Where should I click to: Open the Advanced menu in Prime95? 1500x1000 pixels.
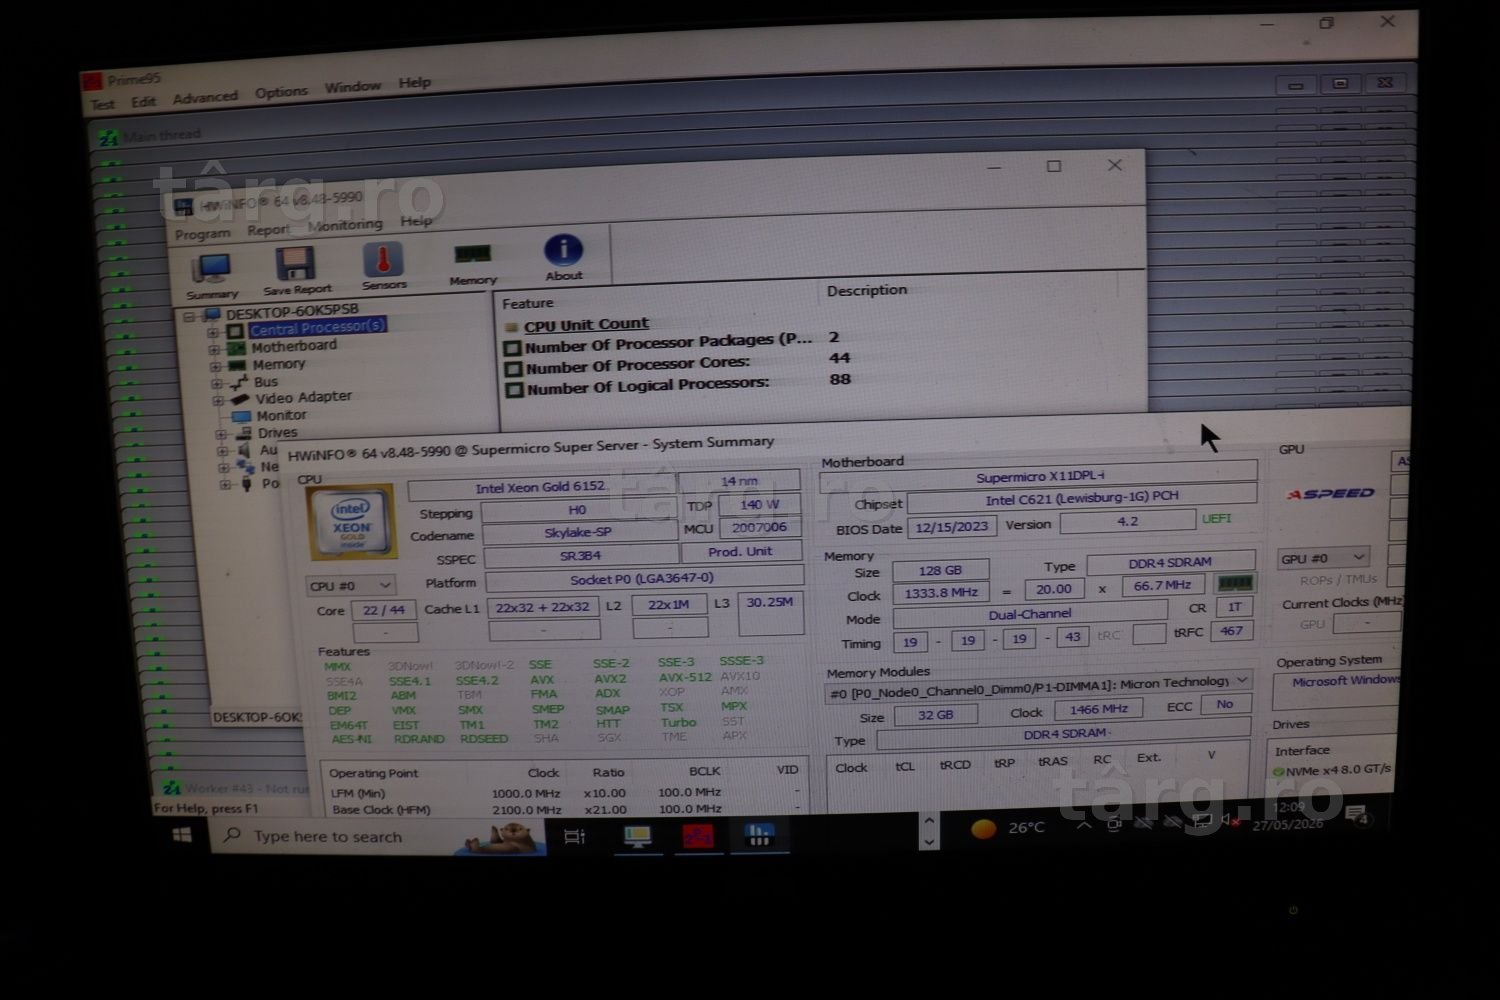click(x=205, y=97)
